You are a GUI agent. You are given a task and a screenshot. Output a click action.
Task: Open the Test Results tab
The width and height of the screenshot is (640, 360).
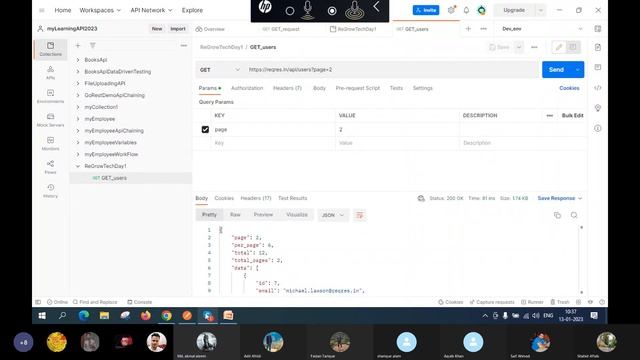[x=292, y=198]
